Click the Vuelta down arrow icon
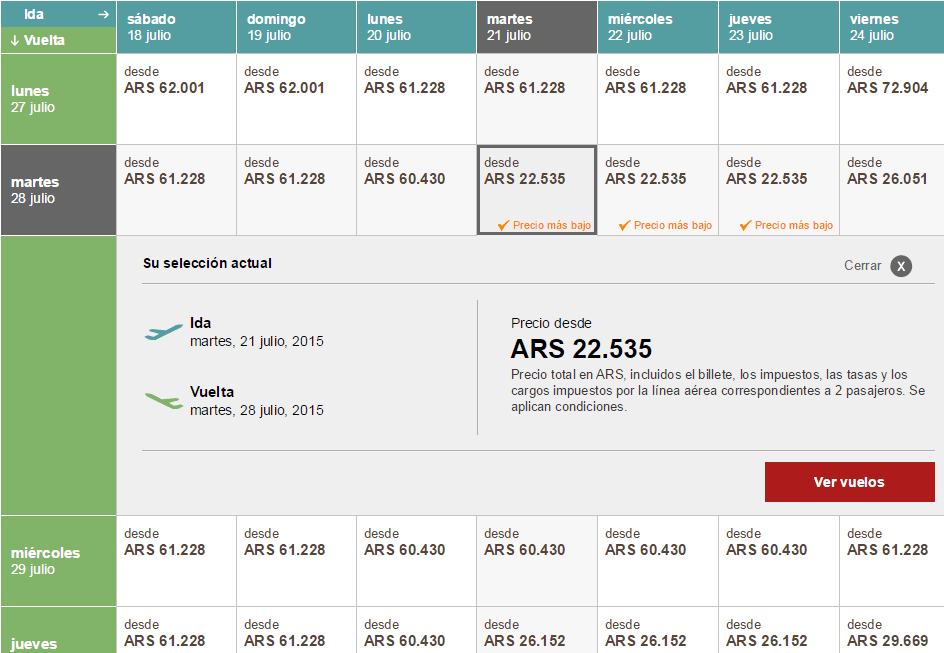Image resolution: width=944 pixels, height=653 pixels. 15,41
